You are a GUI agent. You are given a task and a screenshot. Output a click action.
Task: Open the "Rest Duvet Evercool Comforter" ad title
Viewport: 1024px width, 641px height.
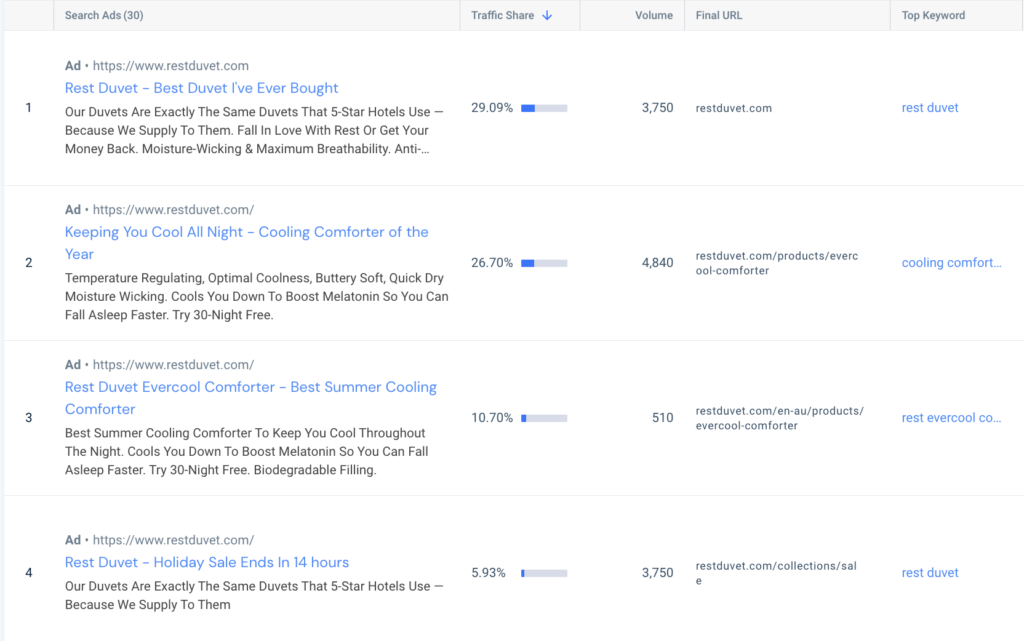coord(250,387)
